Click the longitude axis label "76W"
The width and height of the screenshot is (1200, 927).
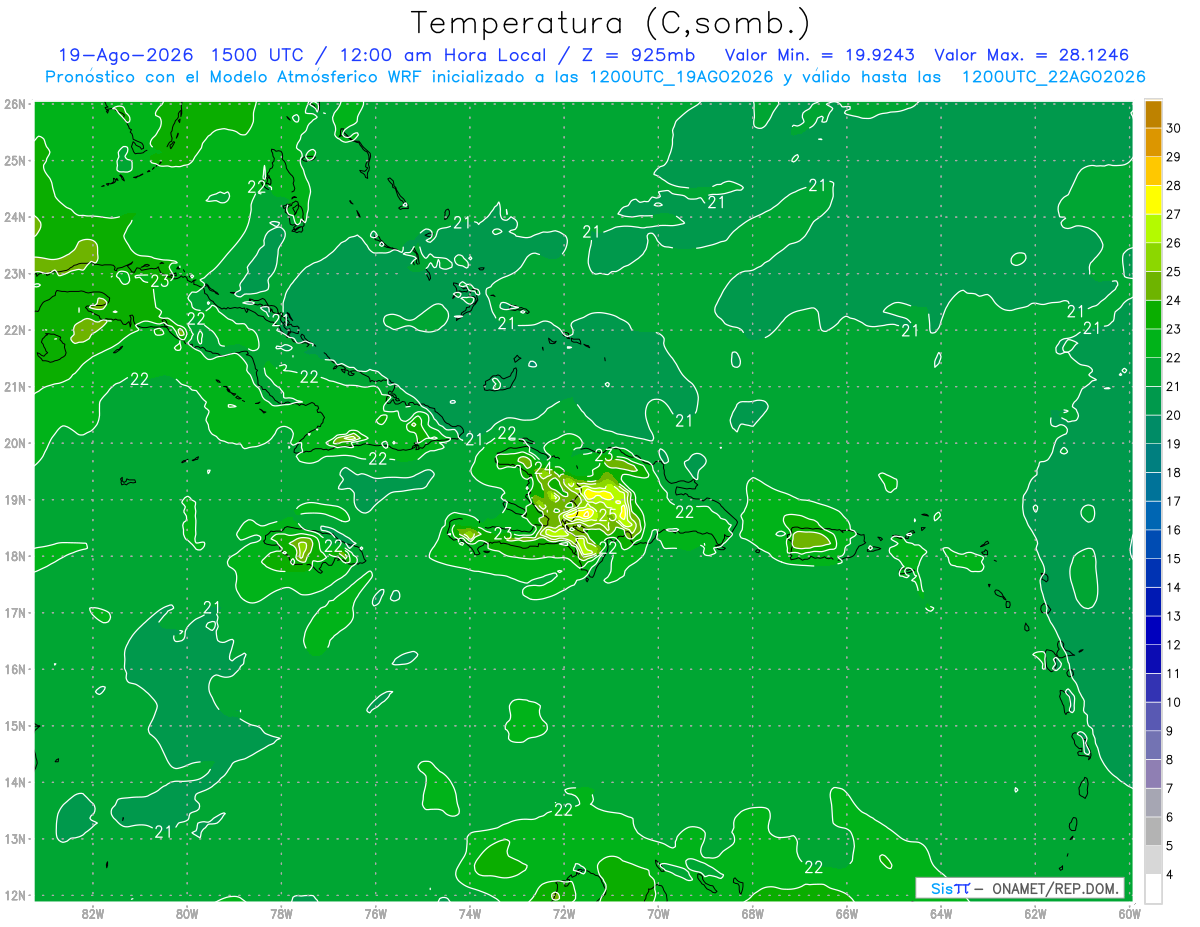pyautogui.click(x=375, y=914)
